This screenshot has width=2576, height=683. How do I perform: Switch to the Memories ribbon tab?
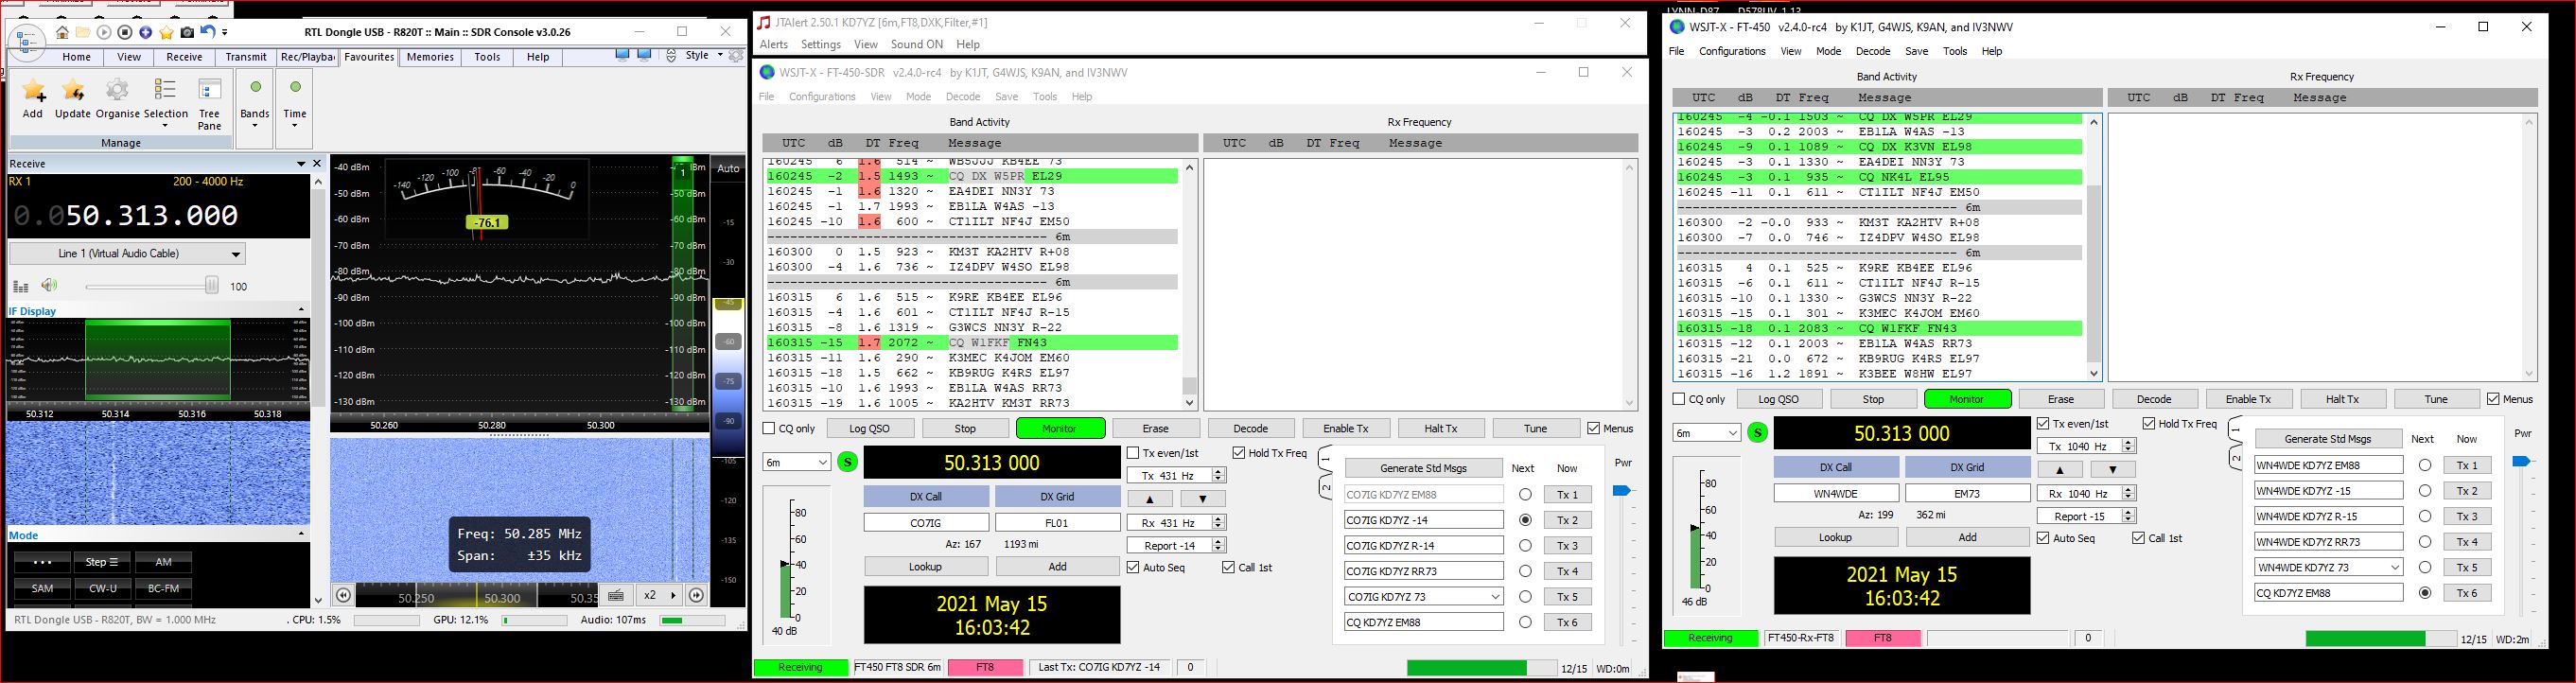[430, 57]
